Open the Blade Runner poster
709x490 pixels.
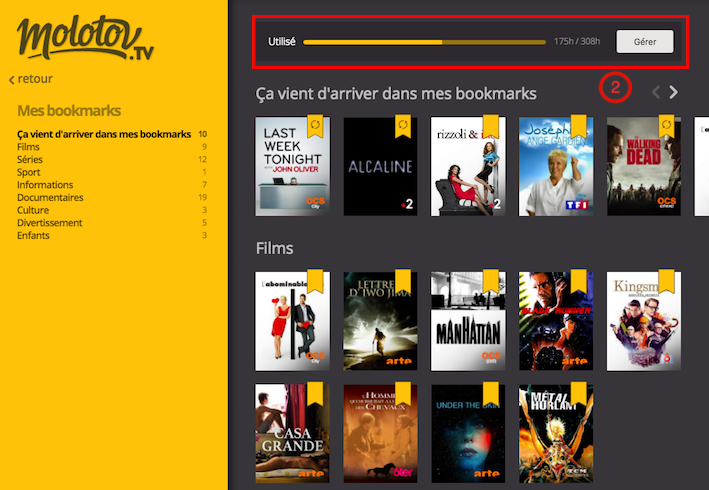[556, 321]
